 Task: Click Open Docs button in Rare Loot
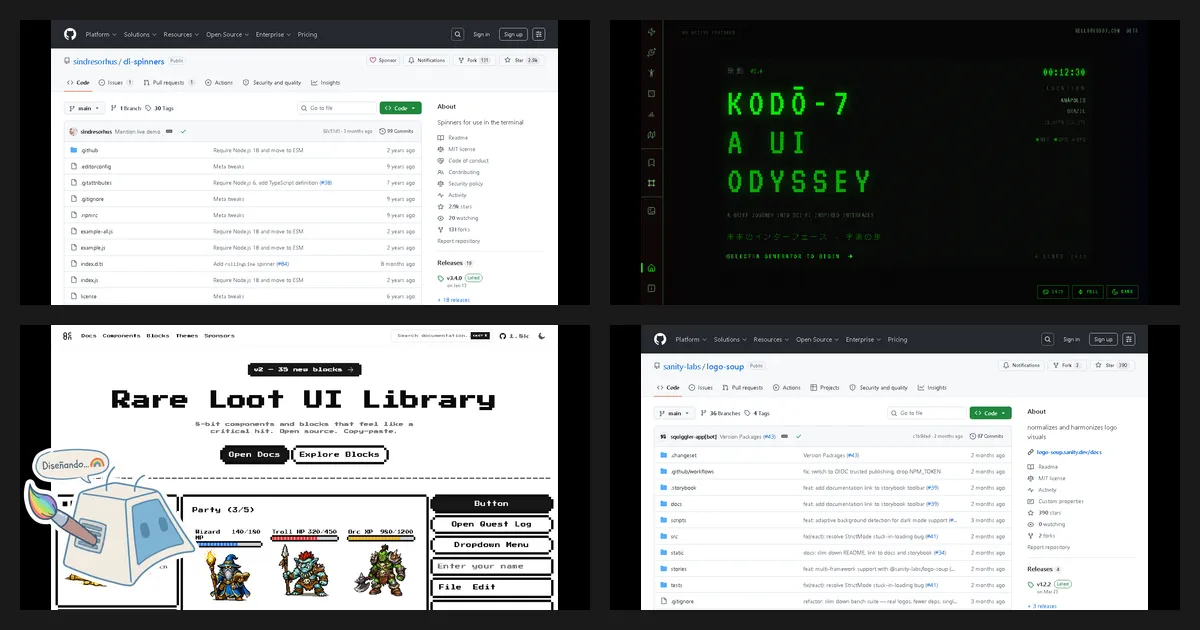click(254, 454)
